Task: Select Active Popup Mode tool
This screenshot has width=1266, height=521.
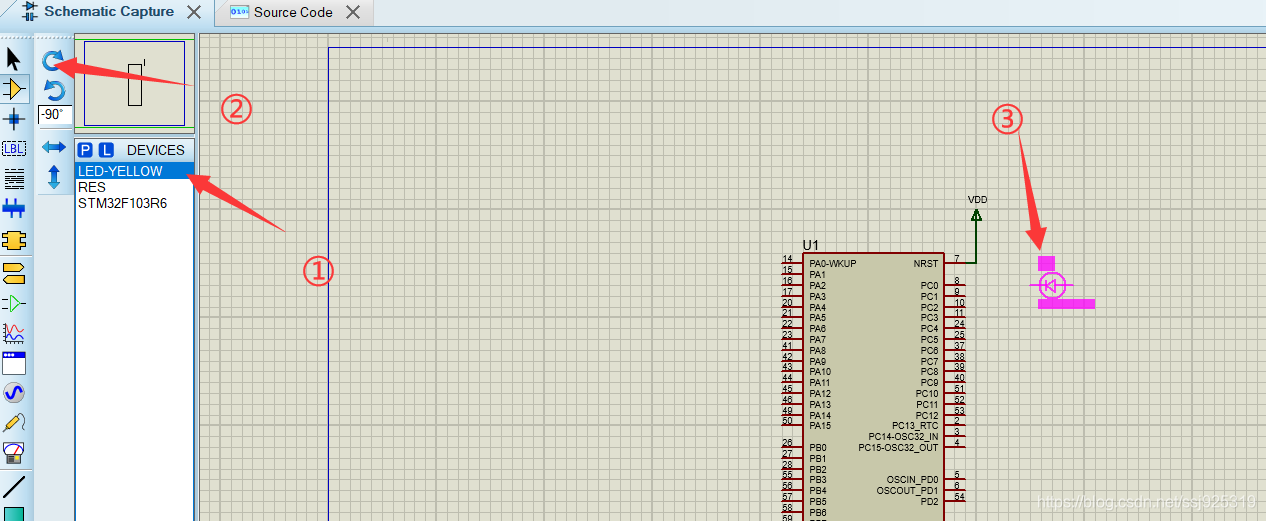Action: click(x=14, y=362)
